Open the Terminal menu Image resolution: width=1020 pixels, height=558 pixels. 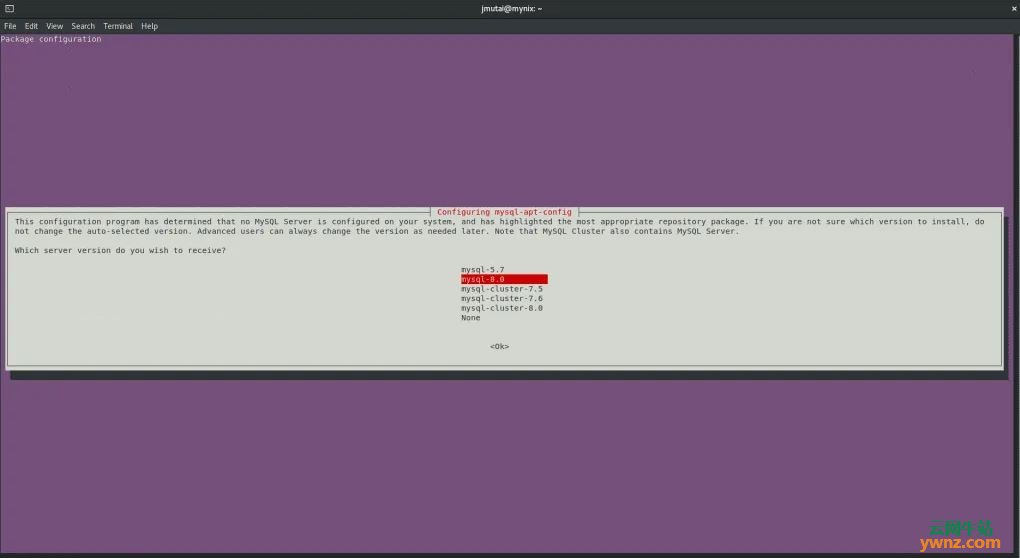[118, 26]
